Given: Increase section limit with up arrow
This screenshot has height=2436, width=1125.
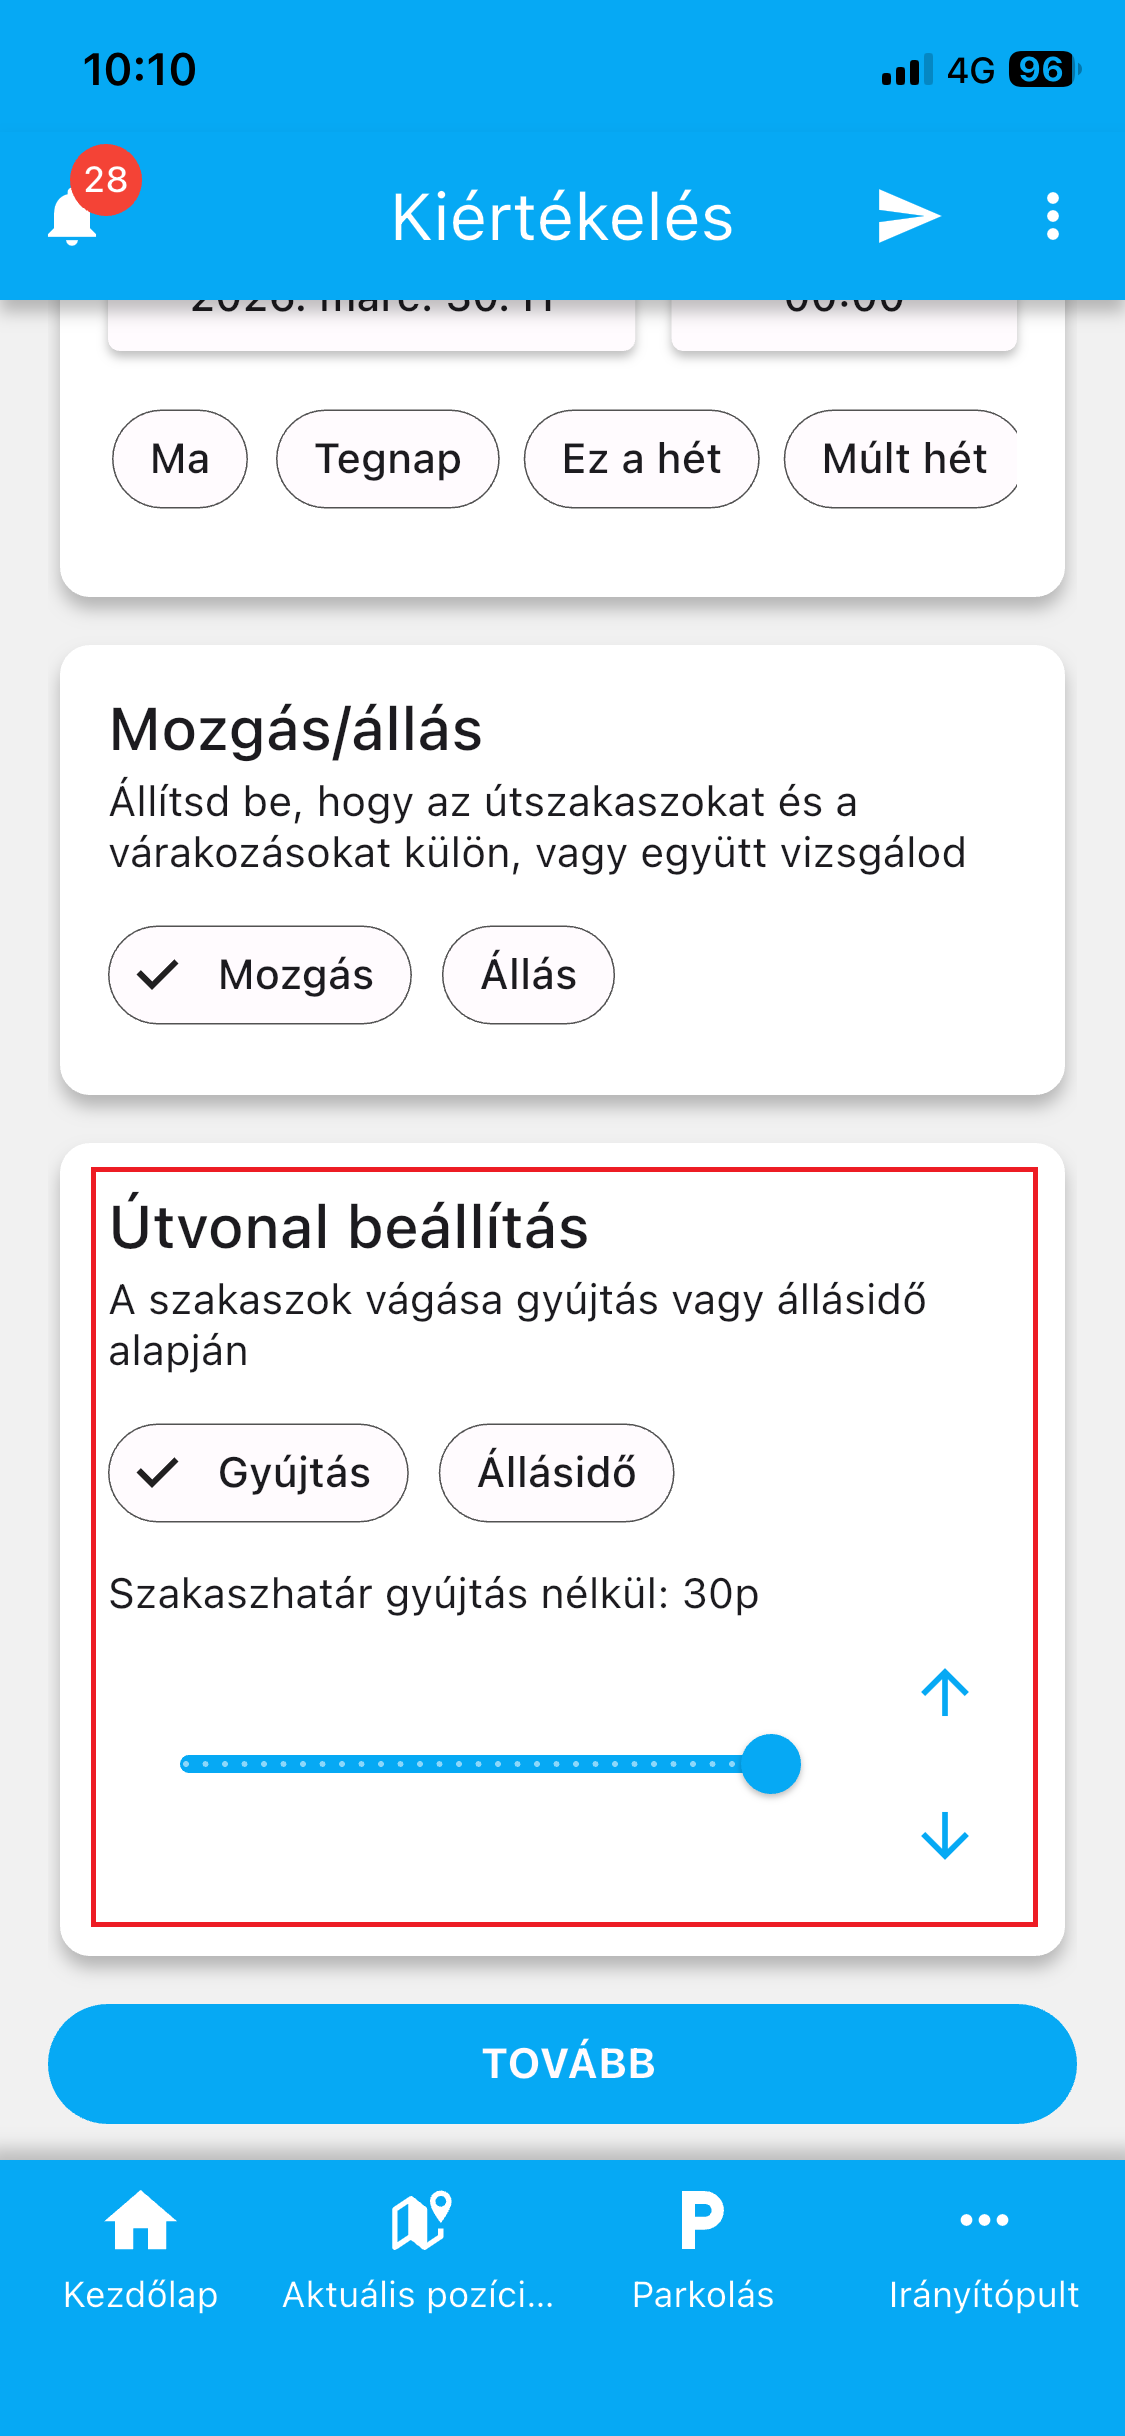Looking at the screenshot, I should pos(944,1692).
